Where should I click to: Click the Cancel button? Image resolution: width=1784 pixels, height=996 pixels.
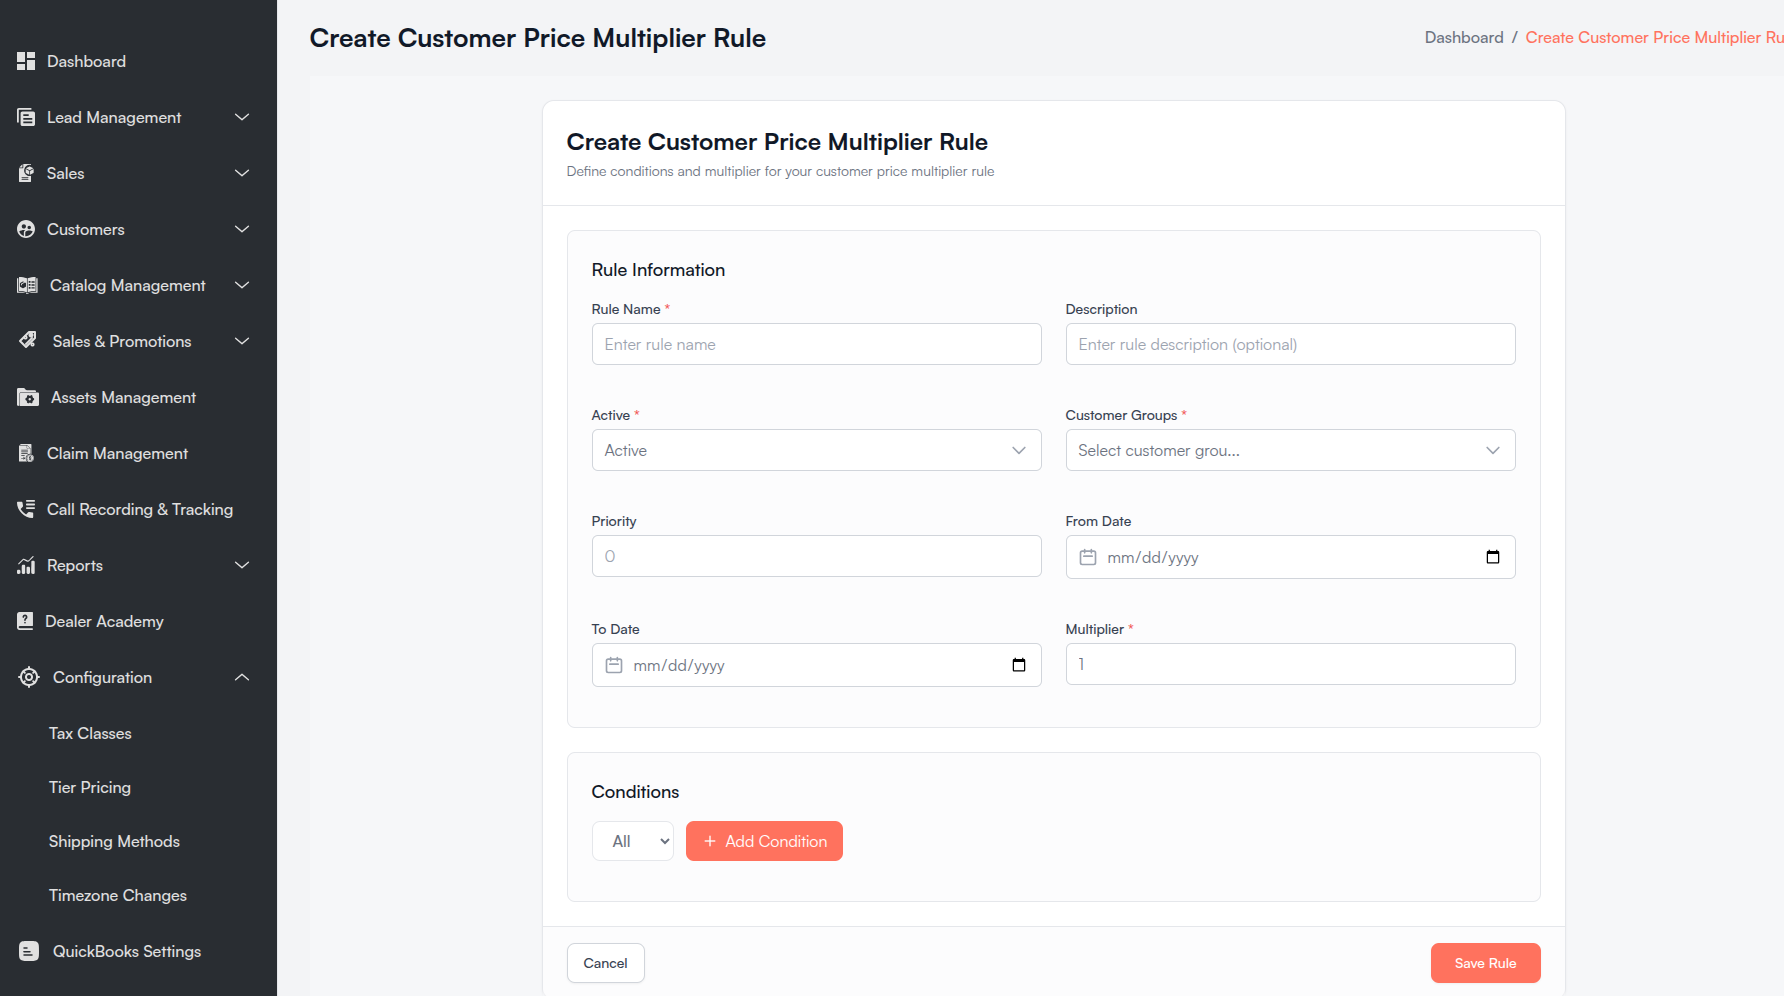click(x=605, y=963)
